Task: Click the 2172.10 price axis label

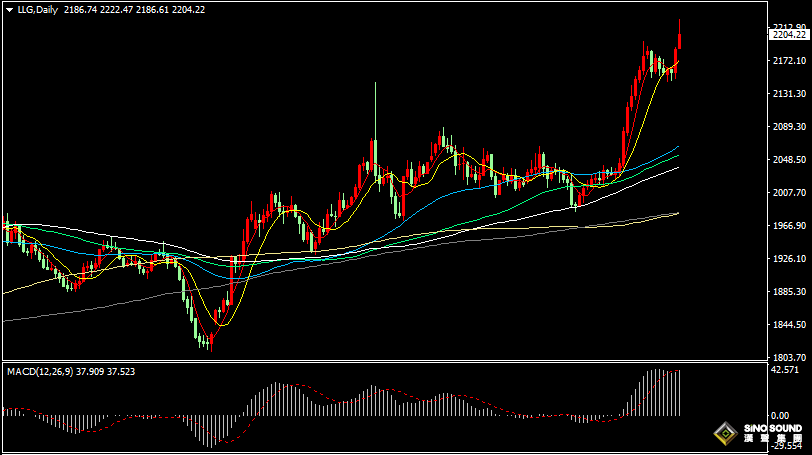Action: pyautogui.click(x=788, y=61)
